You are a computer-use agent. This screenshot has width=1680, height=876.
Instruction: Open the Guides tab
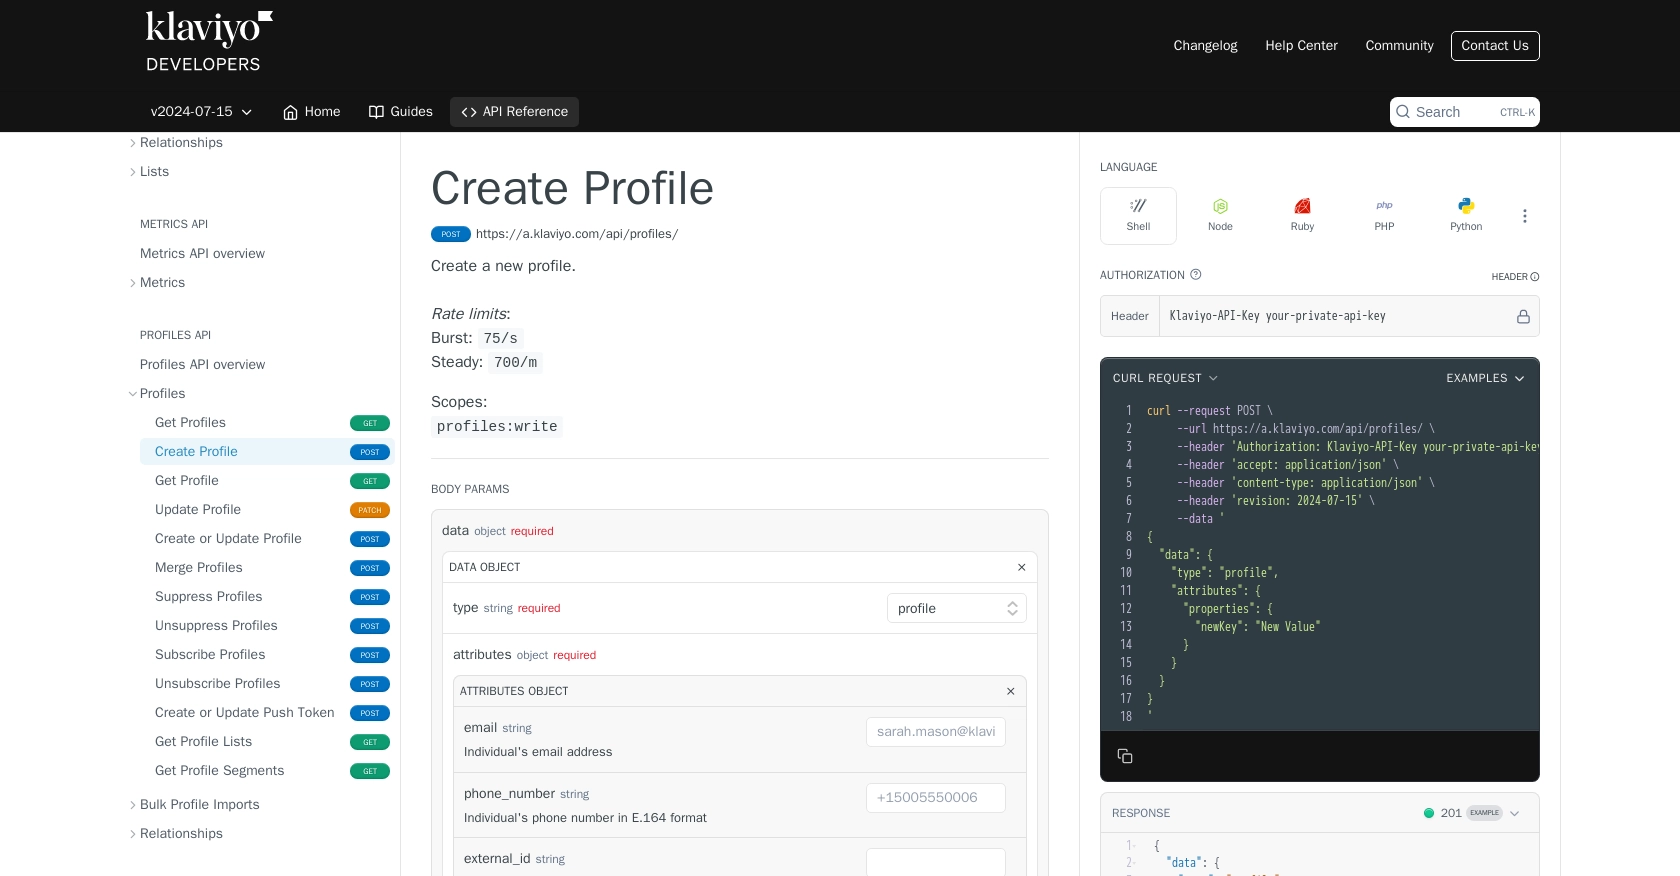[x=400, y=112]
